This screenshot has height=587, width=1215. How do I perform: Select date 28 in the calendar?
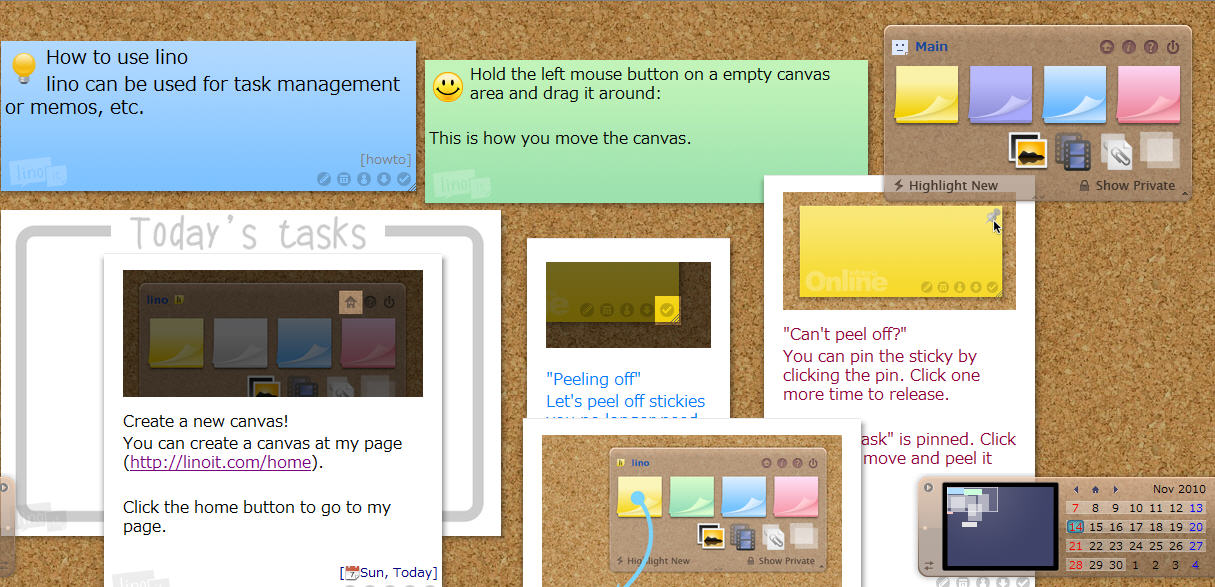click(x=1076, y=565)
